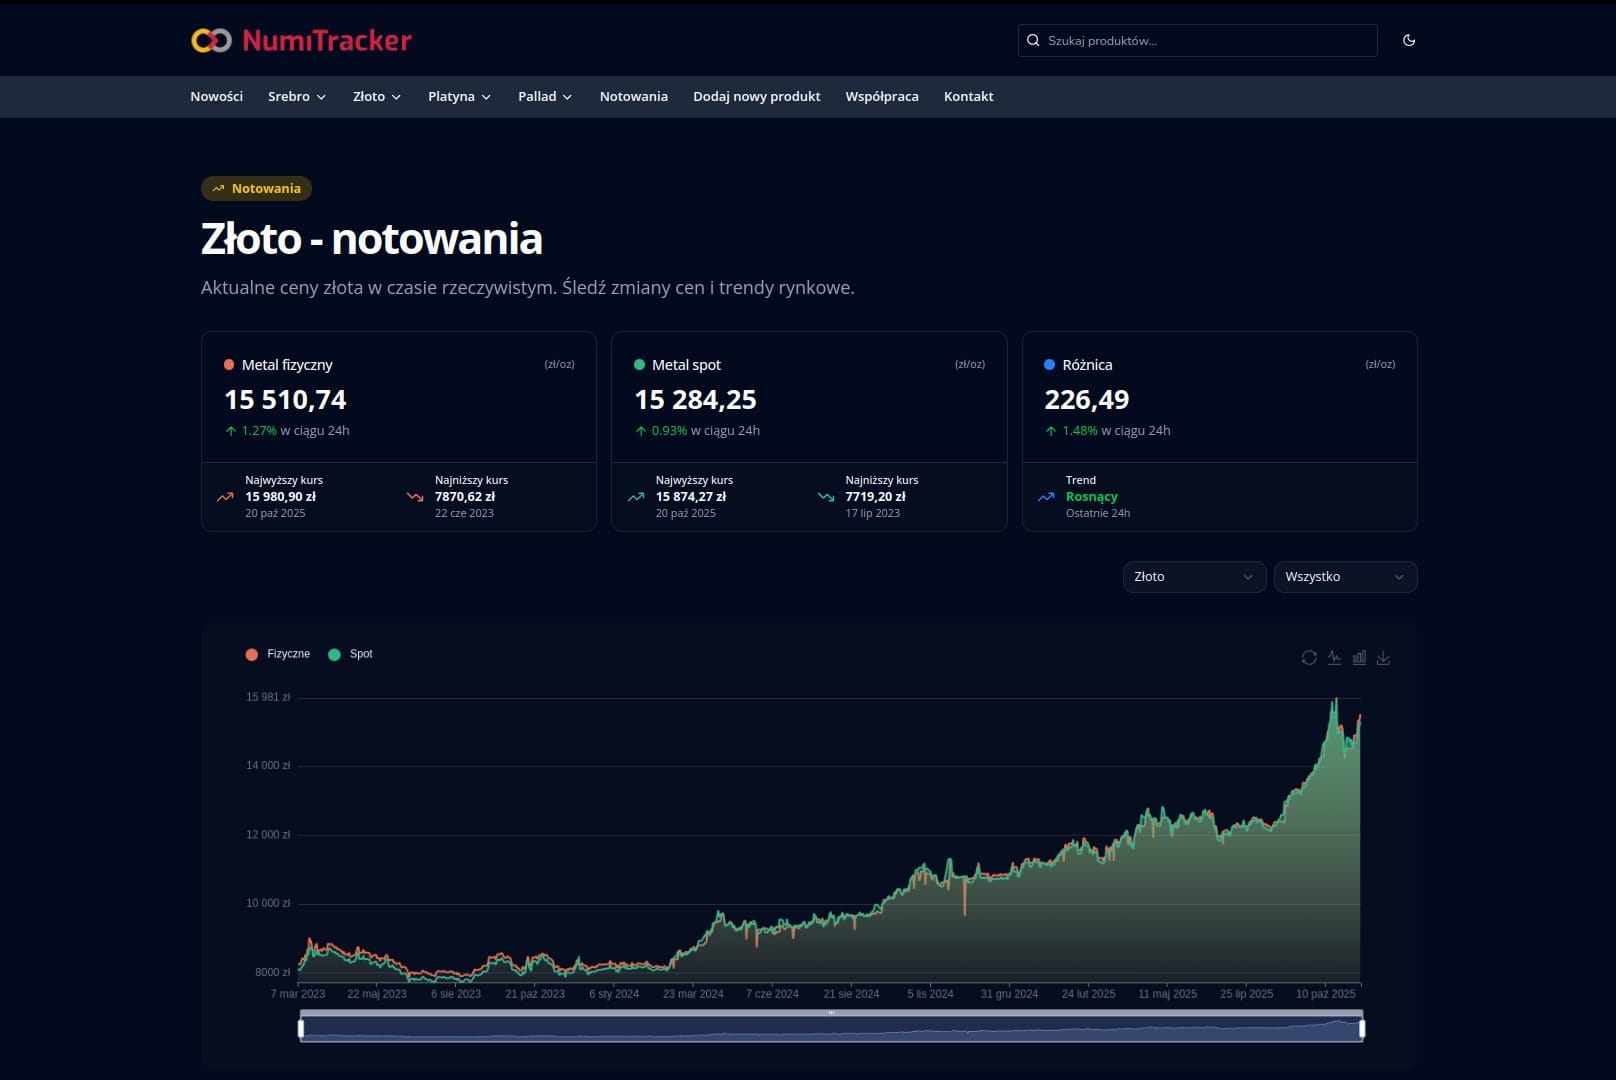This screenshot has height=1080, width=1616.
Task: Expand the Platyna navigation menu
Action: point(459,97)
